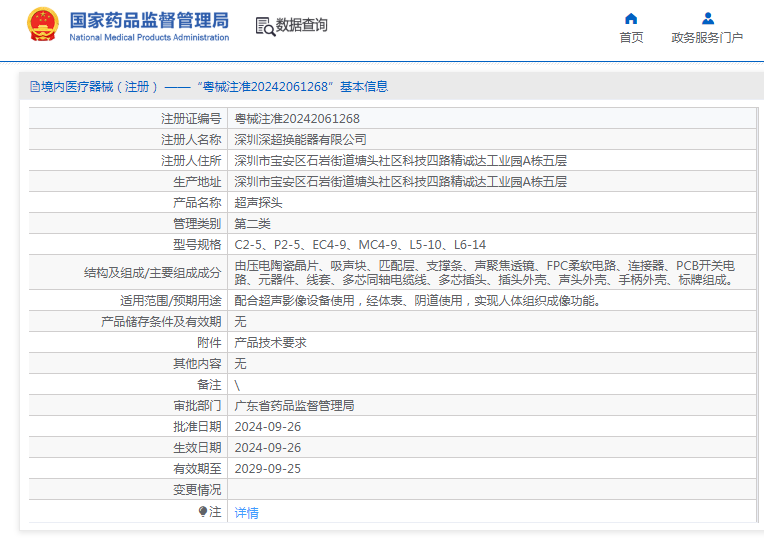Select model list C2-5、P2-5、EC4-9
Image resolution: width=764 pixels, height=539 pixels.
pyautogui.click(x=360, y=245)
